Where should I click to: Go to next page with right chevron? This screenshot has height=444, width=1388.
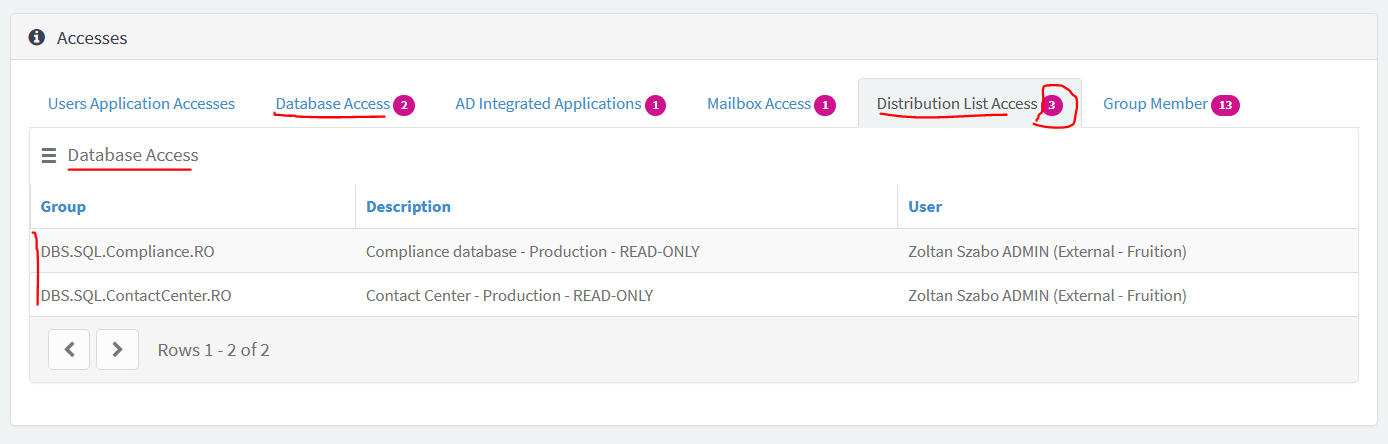117,349
